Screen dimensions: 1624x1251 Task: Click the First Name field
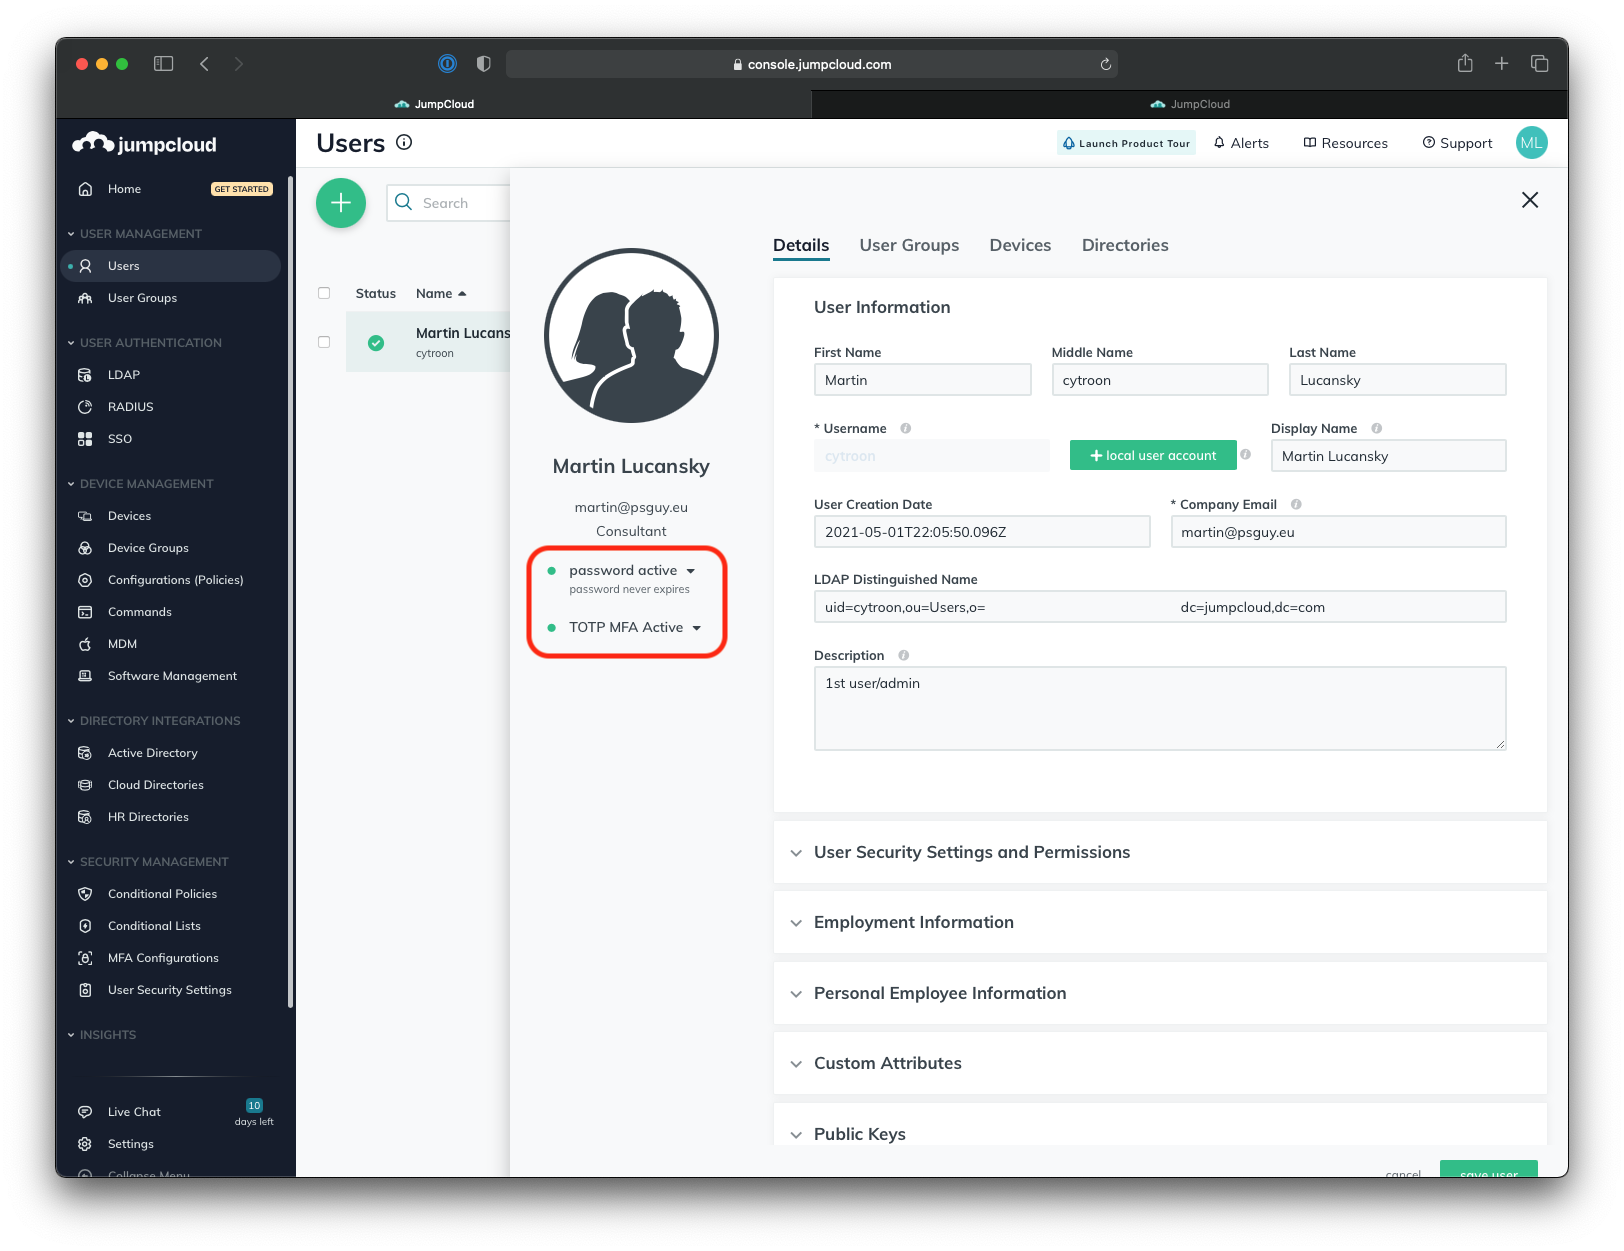(x=922, y=380)
